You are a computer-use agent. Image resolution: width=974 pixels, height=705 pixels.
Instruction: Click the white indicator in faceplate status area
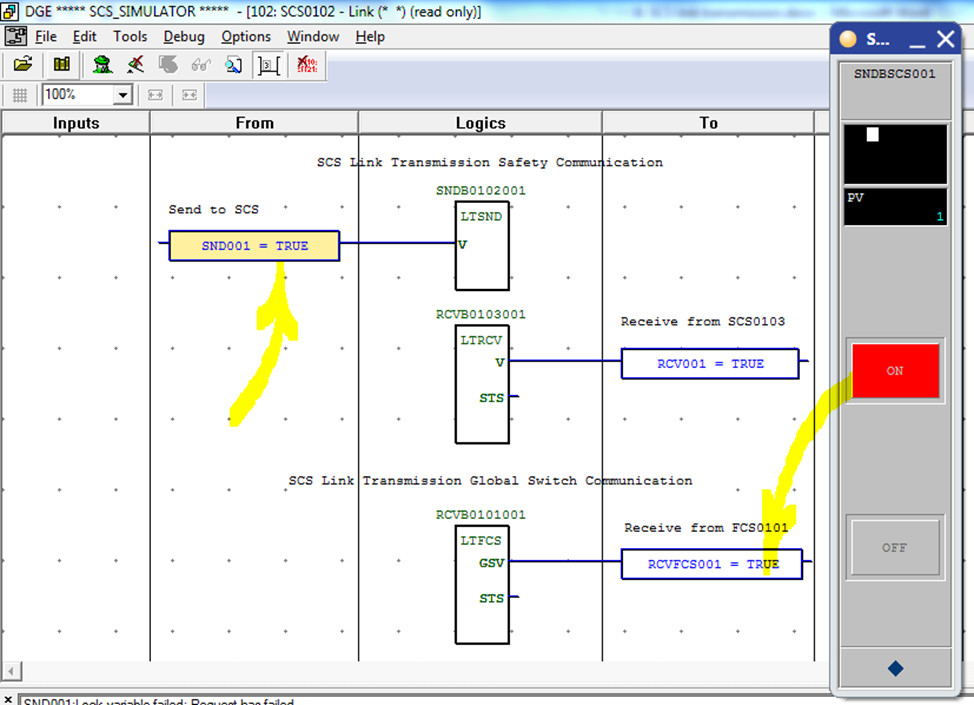point(873,134)
